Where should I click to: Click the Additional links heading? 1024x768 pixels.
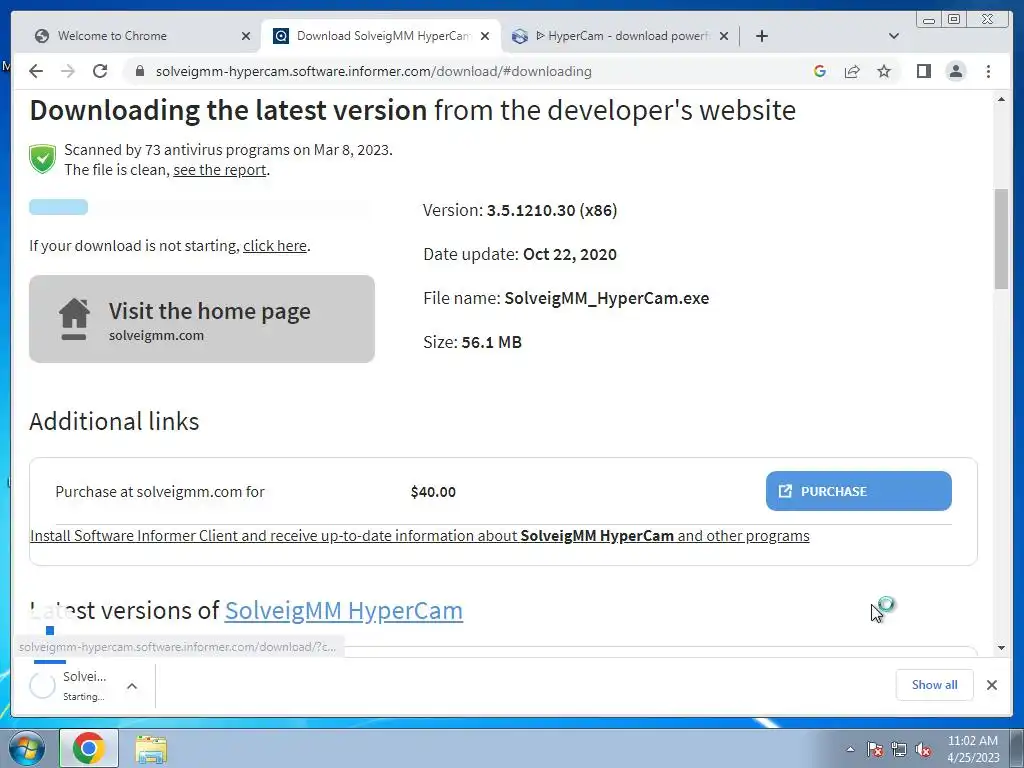[114, 421]
